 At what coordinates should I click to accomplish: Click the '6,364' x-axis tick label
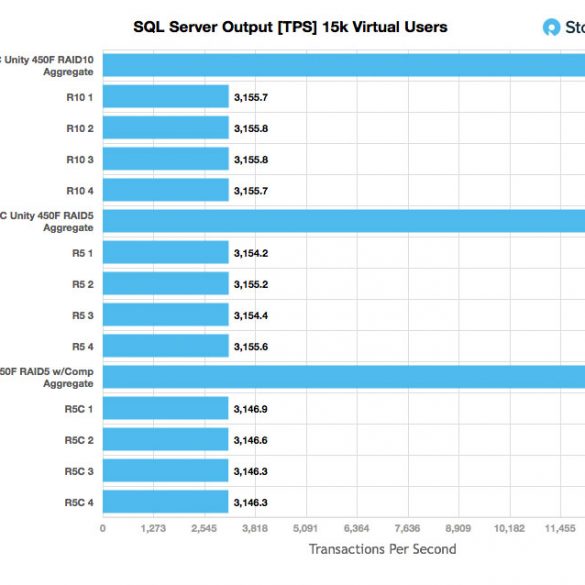point(356,528)
